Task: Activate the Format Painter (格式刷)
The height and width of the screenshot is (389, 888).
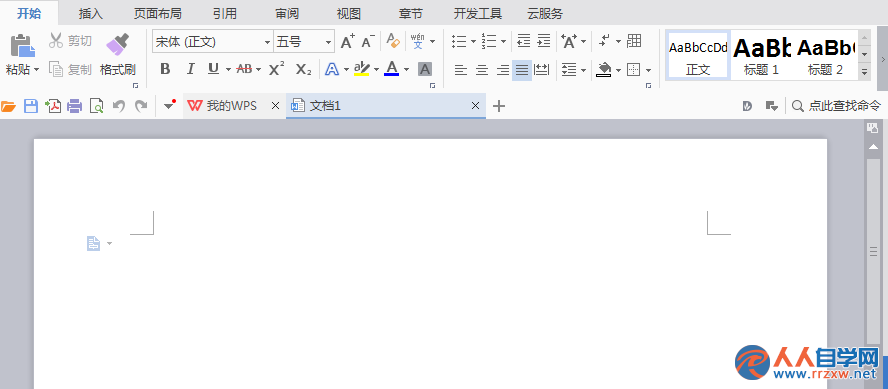Action: [118, 55]
